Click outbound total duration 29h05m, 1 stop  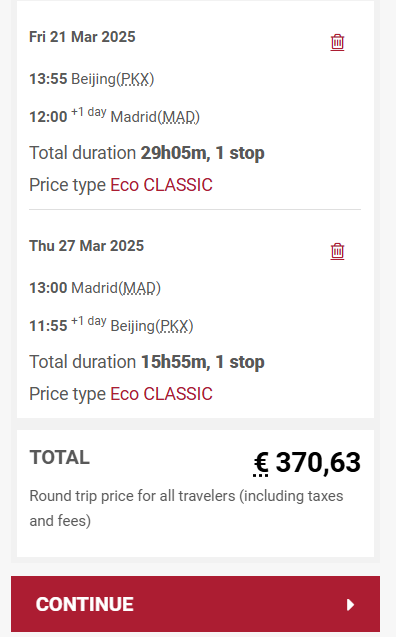pos(202,153)
